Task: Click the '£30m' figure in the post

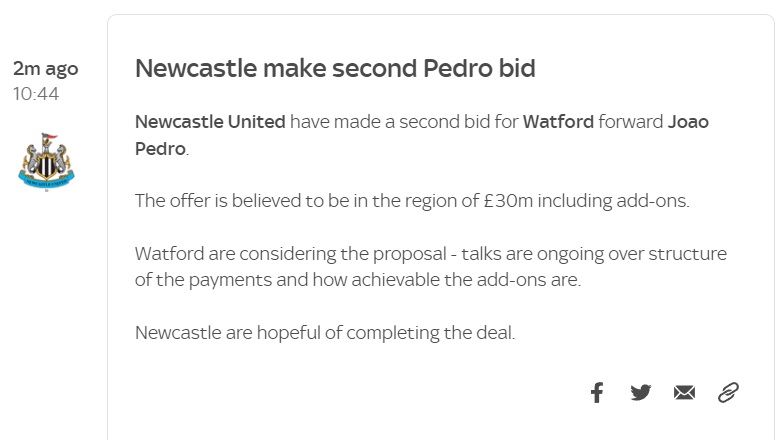Action: [x=508, y=201]
